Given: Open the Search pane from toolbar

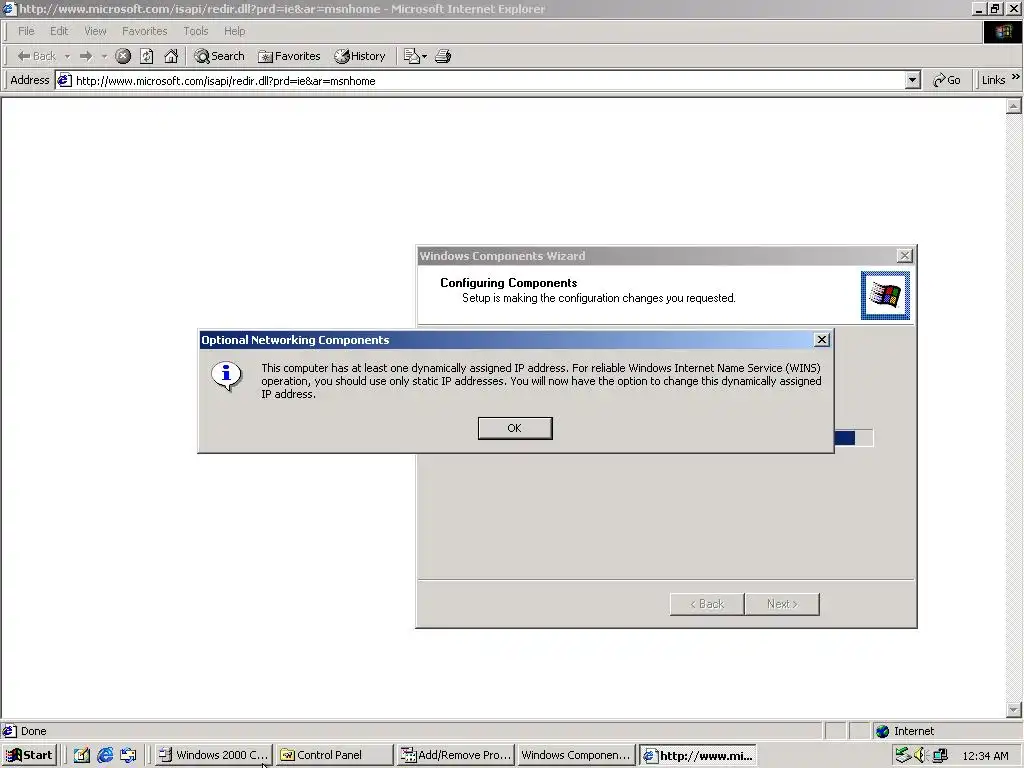Looking at the screenshot, I should point(219,56).
